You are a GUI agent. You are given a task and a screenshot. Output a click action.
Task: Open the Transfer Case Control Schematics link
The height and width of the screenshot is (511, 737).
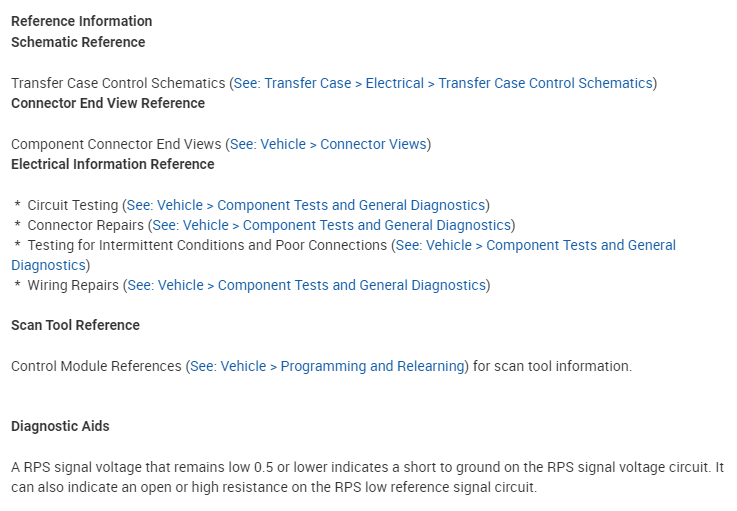tap(443, 83)
